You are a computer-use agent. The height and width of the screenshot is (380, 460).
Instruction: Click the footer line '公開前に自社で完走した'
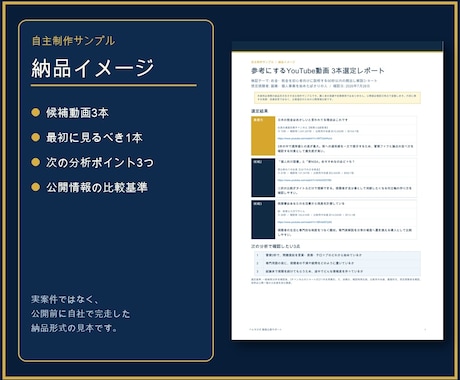pos(81,314)
